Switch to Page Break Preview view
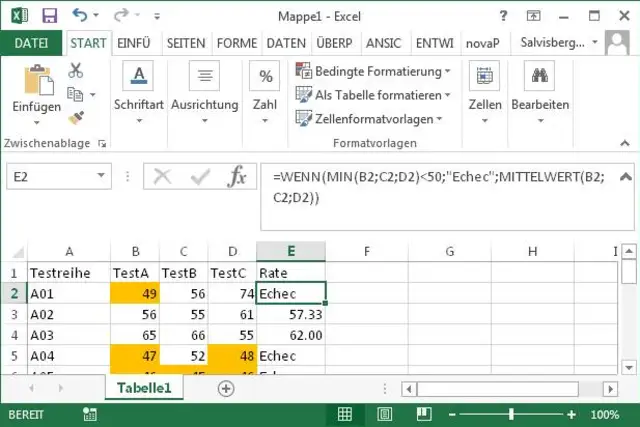640x427 pixels. [x=424, y=414]
